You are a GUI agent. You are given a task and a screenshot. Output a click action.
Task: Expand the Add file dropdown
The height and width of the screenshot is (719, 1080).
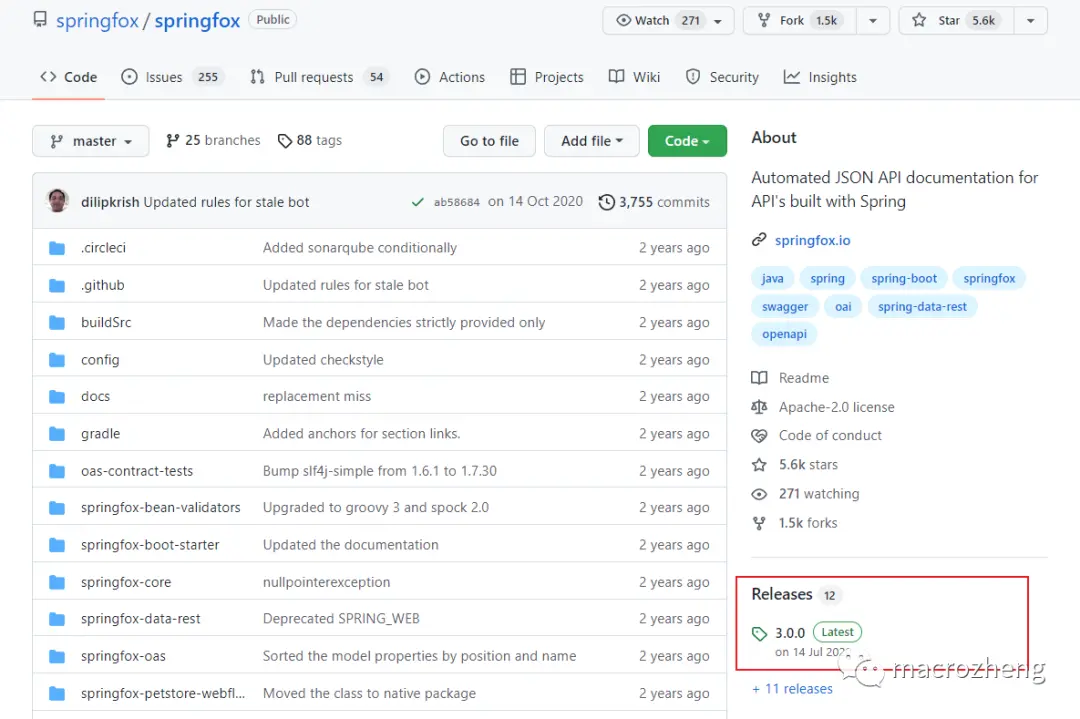(x=592, y=142)
